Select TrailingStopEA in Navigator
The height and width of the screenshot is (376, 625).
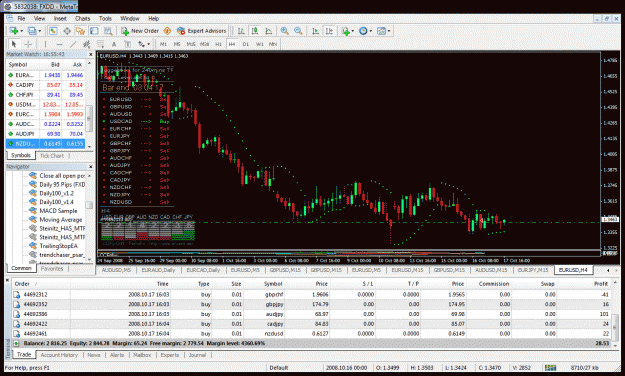pyautogui.click(x=58, y=246)
